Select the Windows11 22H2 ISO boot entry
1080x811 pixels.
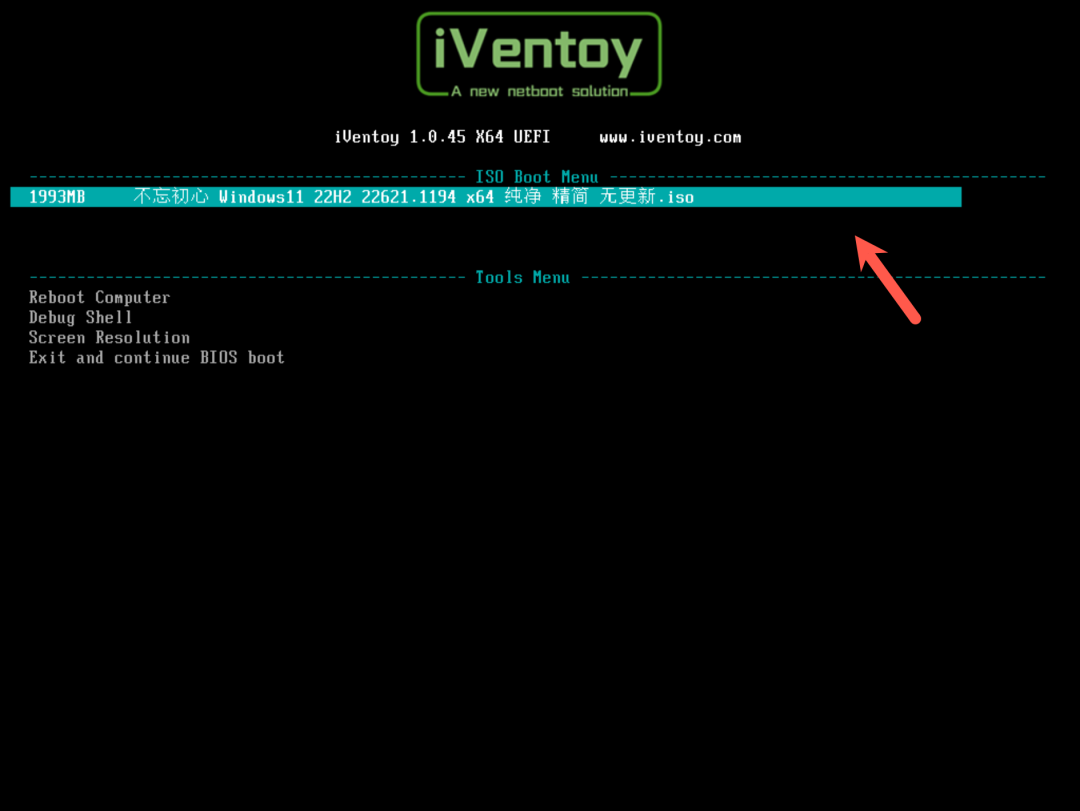486,197
